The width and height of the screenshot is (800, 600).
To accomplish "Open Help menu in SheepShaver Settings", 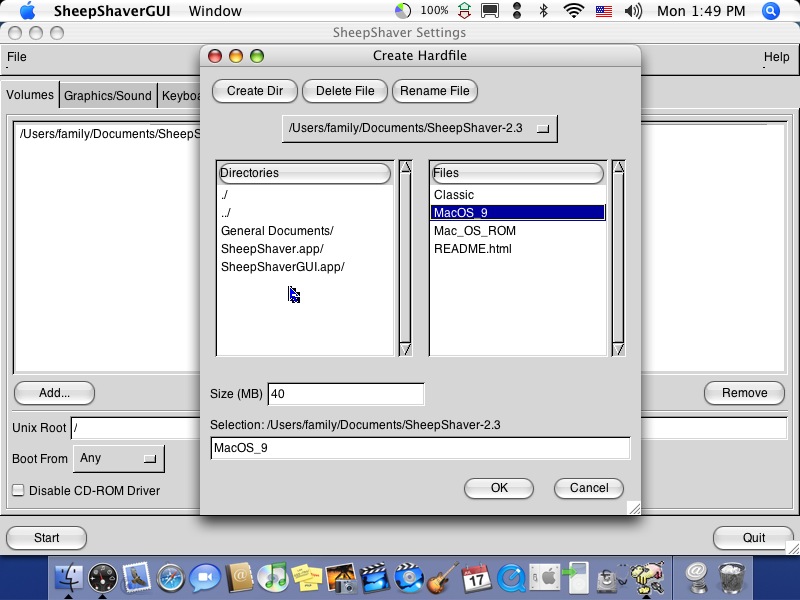I will click(776, 57).
